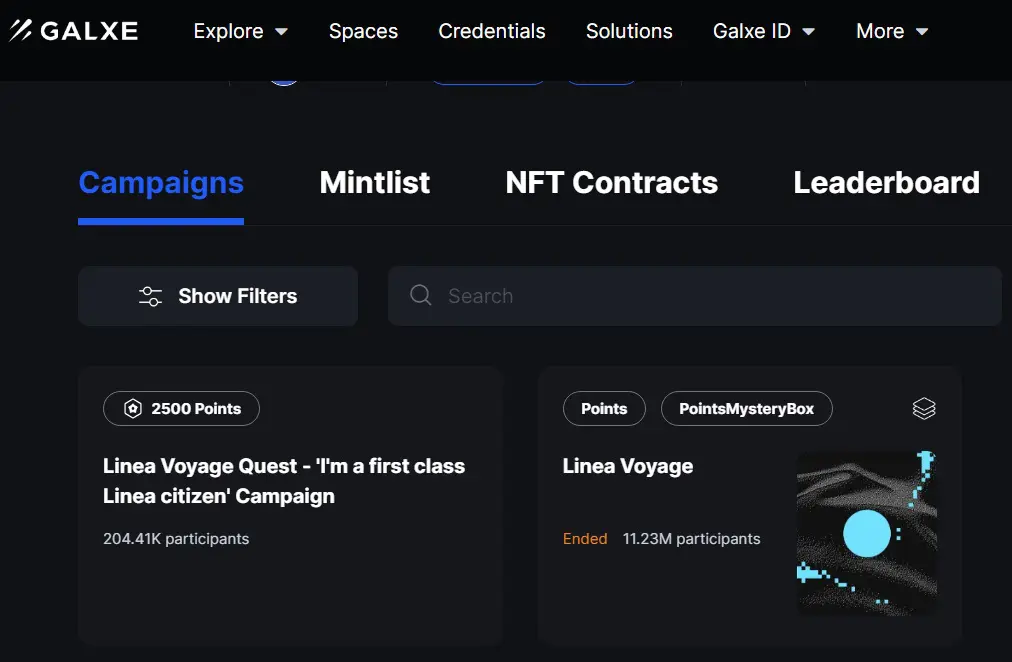This screenshot has width=1012, height=662.
Task: Click the filter sliders icon
Action: (150, 296)
